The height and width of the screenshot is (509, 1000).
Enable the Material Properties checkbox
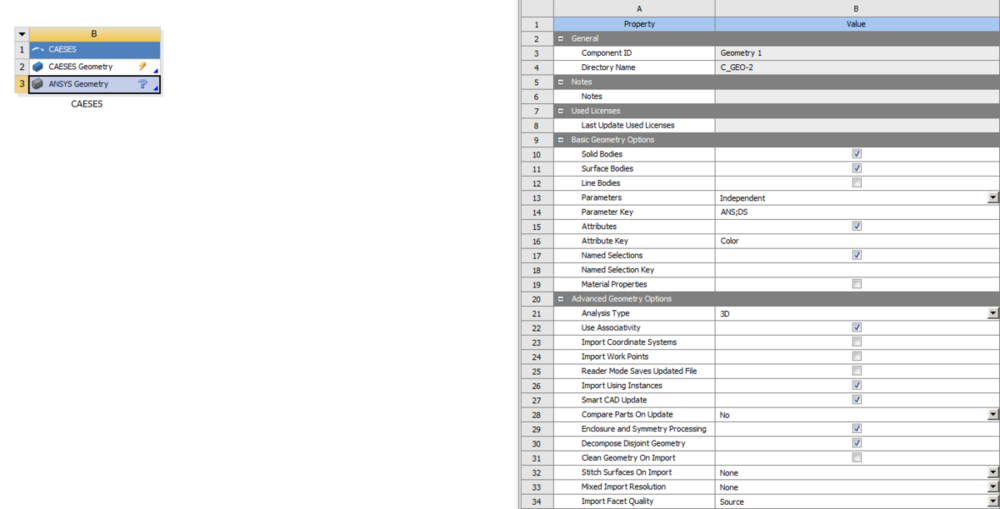857,284
